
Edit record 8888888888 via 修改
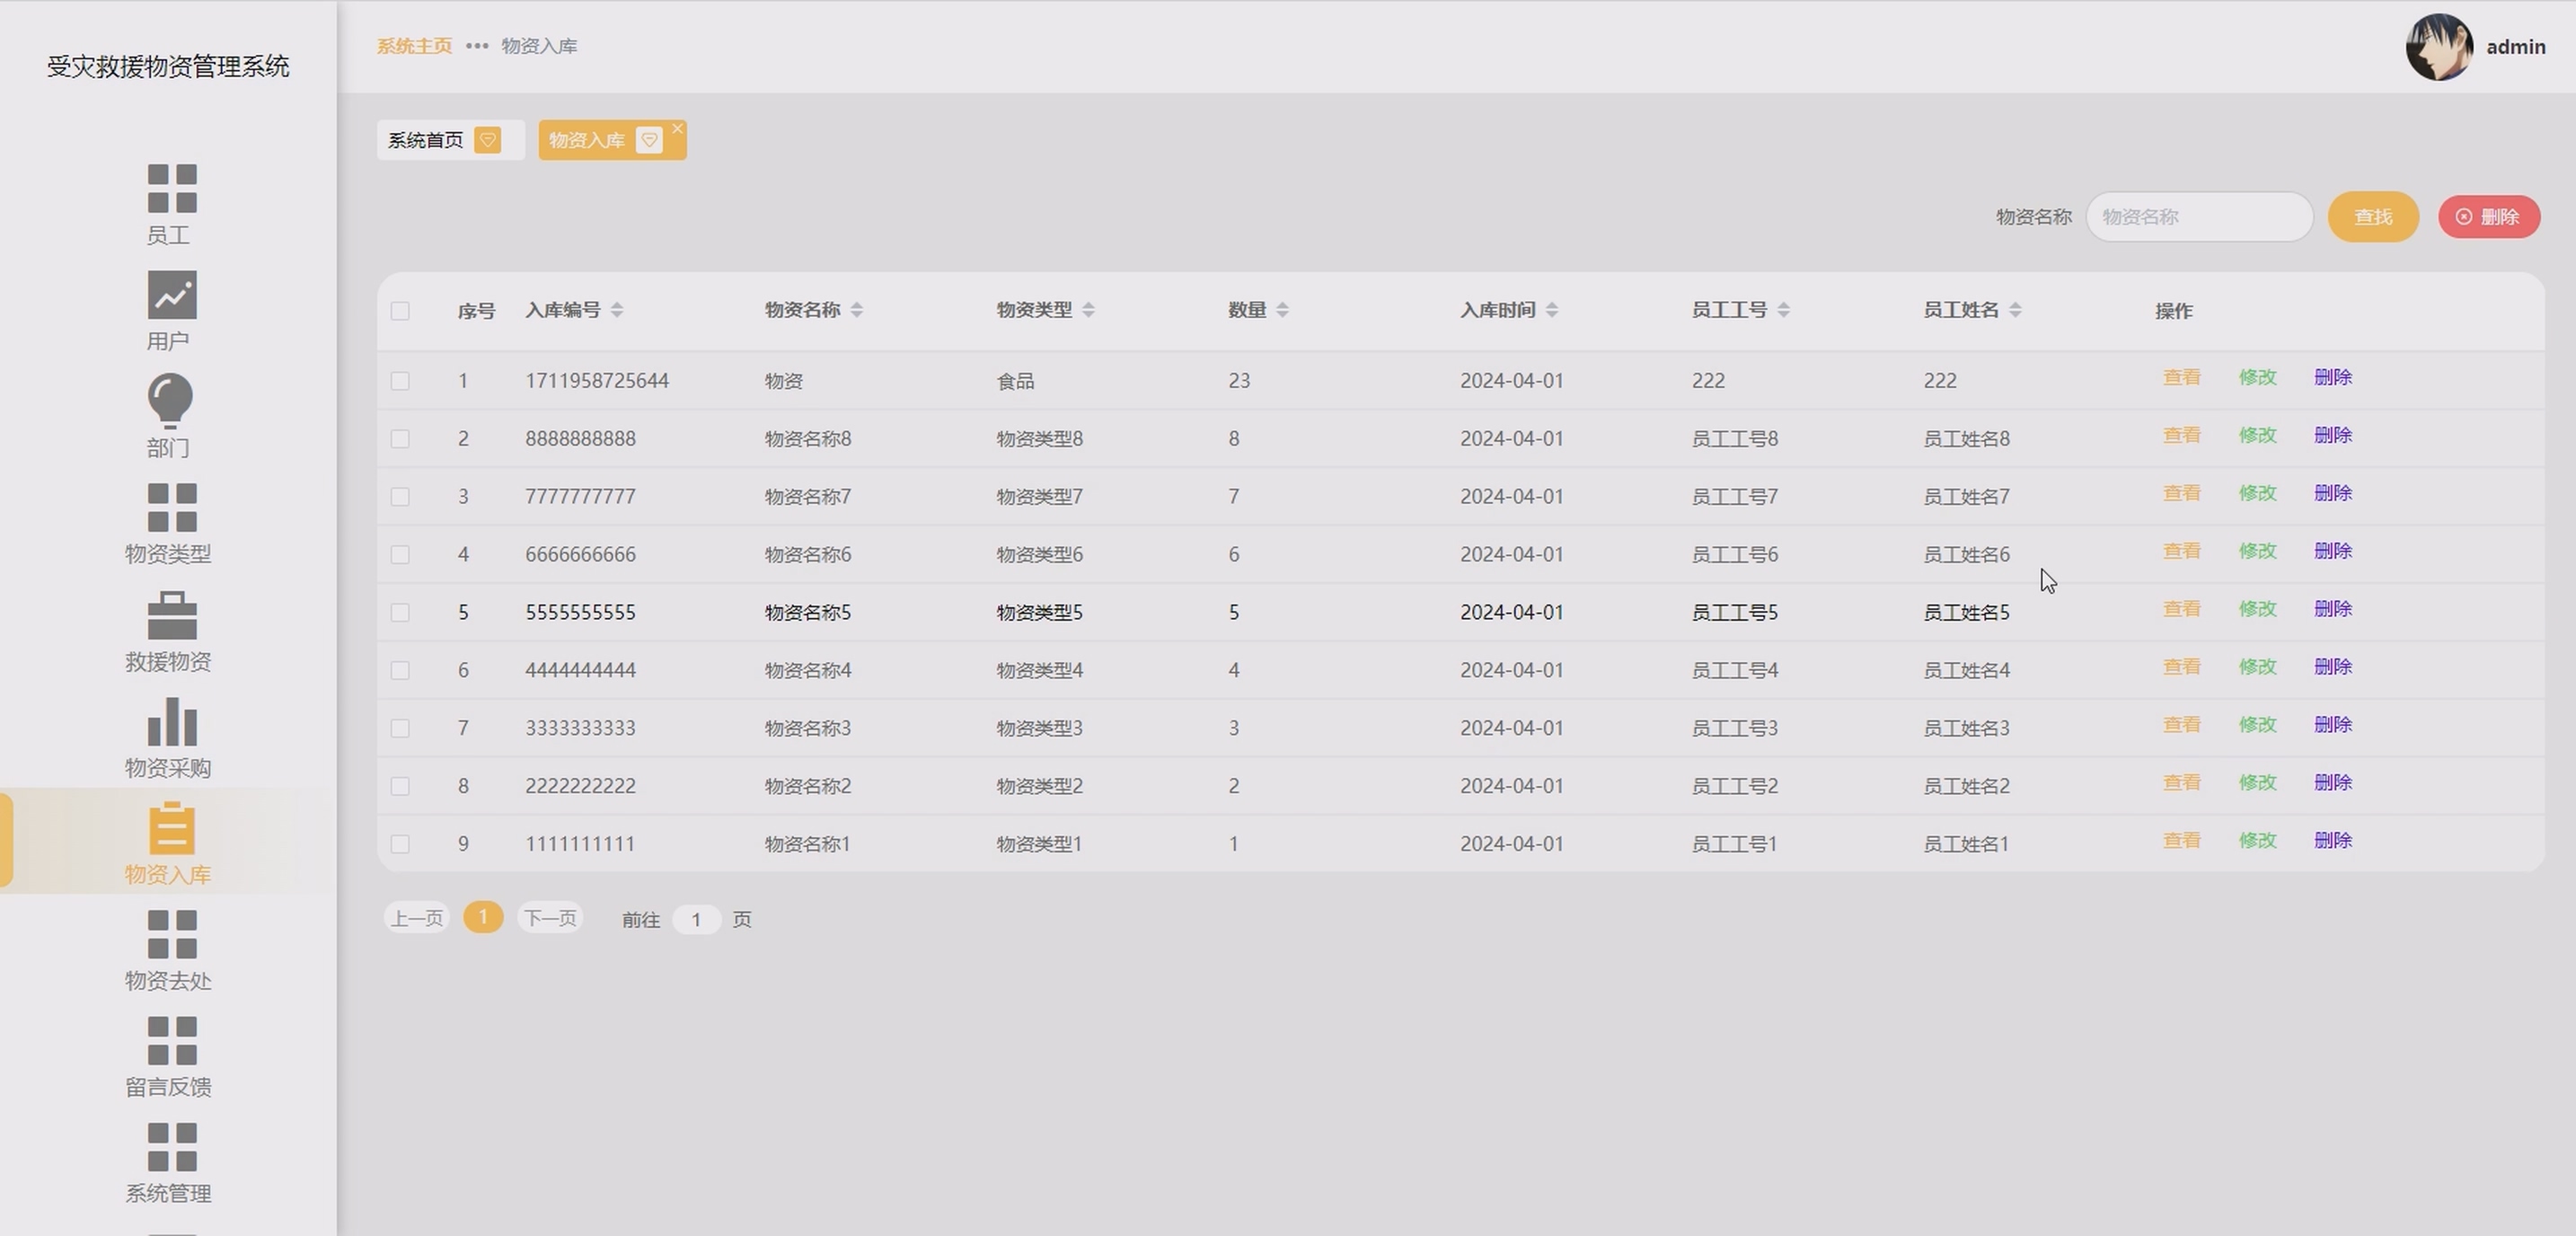coord(2258,435)
